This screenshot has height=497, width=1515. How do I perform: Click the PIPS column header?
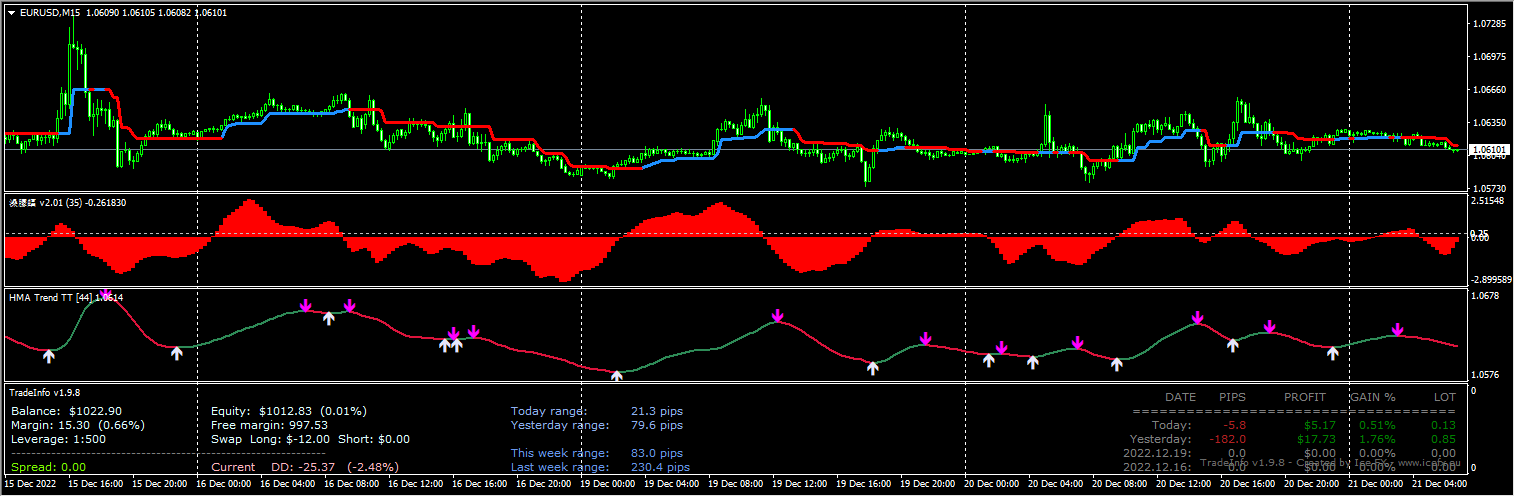[1233, 397]
